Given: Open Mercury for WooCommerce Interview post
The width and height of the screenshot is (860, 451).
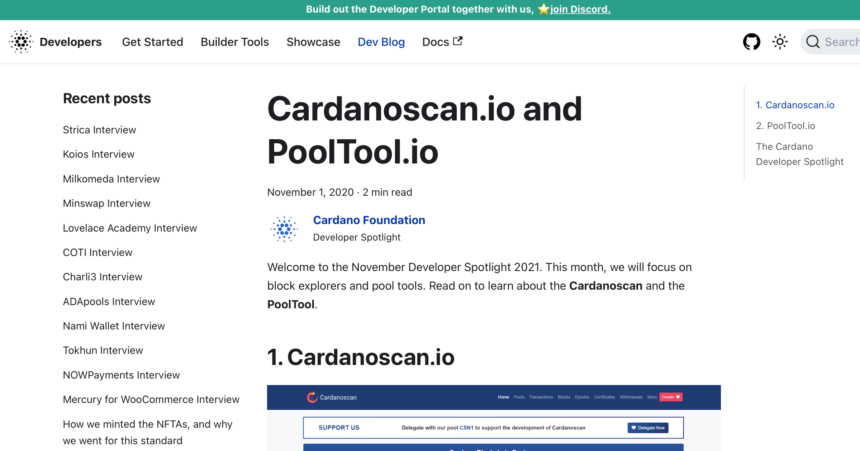Looking at the screenshot, I should (151, 399).
